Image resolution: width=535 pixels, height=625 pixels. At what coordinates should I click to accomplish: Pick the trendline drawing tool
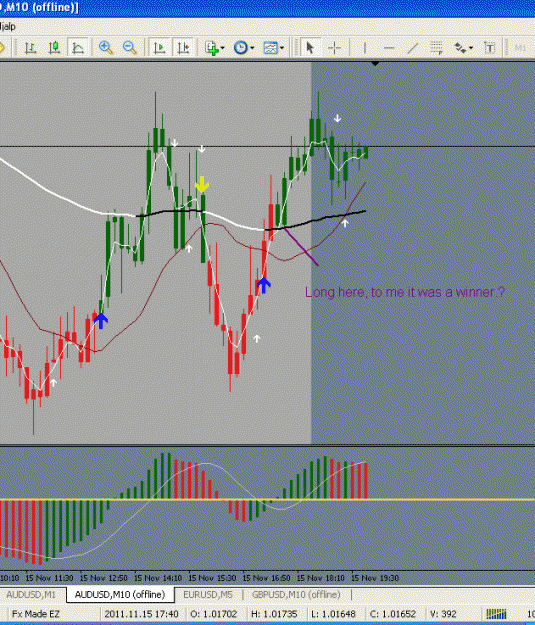413,48
